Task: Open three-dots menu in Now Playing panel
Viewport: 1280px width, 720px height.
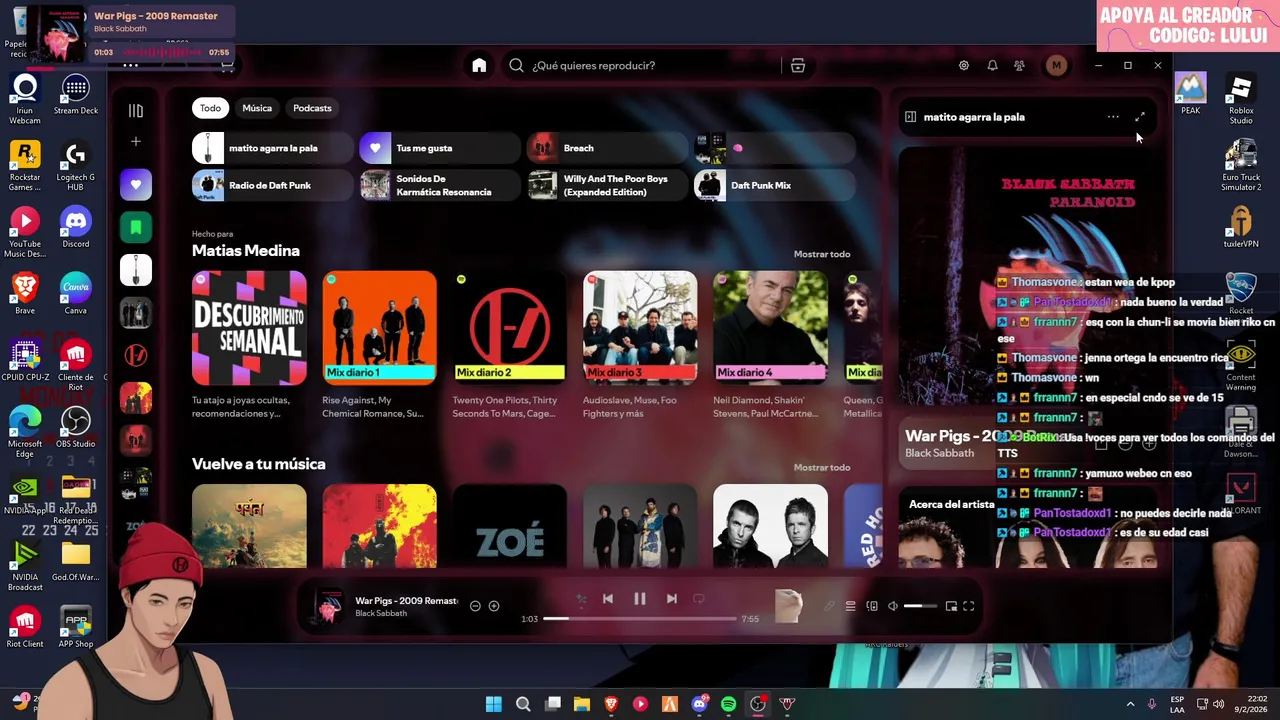Action: tap(1113, 117)
